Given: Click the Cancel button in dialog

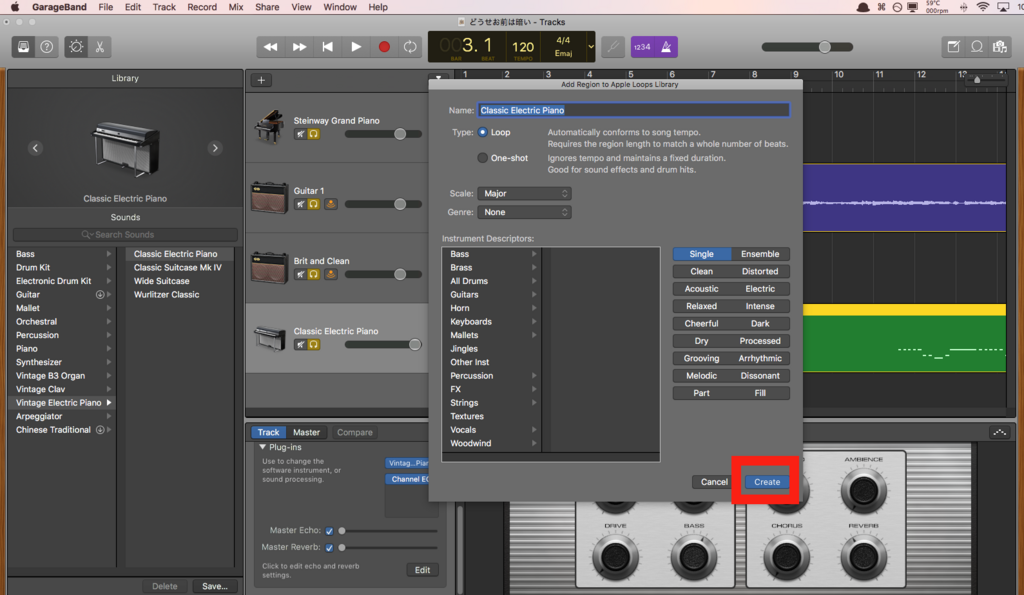Looking at the screenshot, I should (x=714, y=482).
